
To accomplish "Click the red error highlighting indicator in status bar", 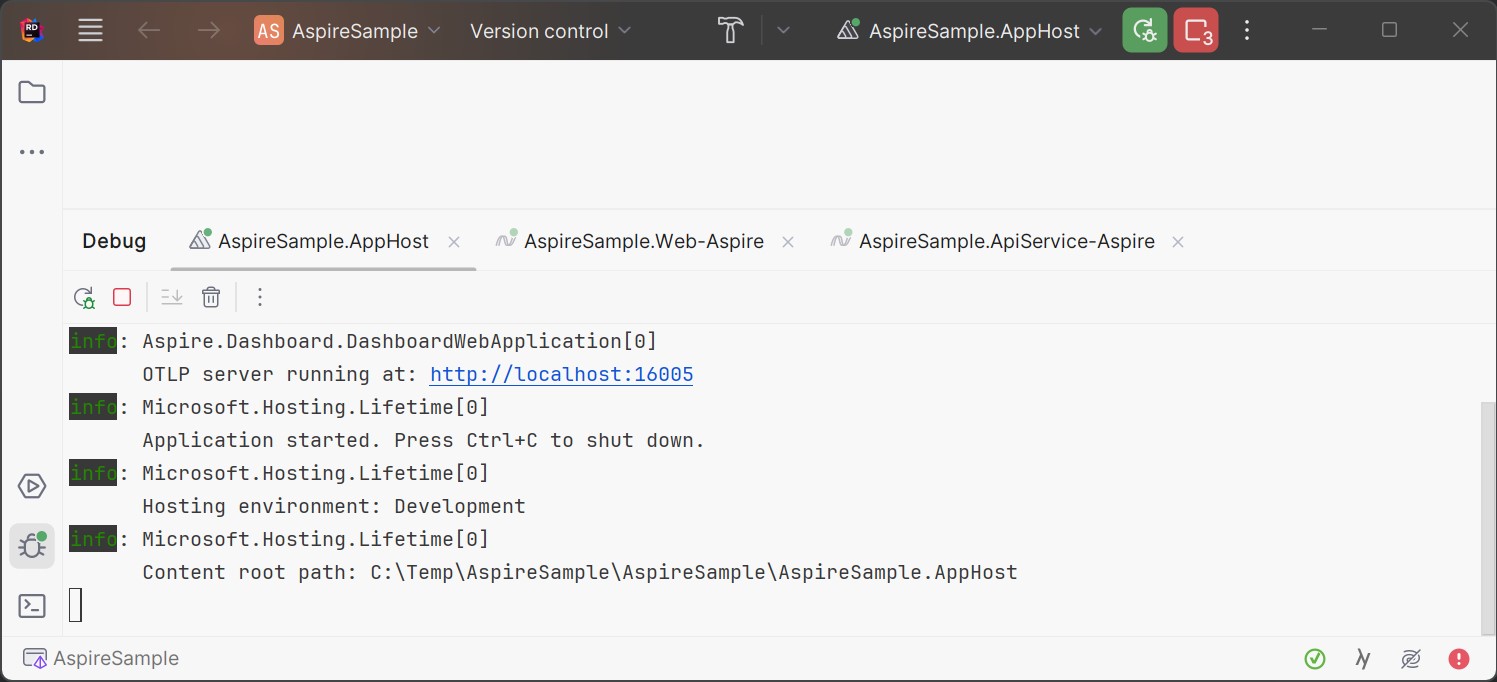I will click(1458, 658).
